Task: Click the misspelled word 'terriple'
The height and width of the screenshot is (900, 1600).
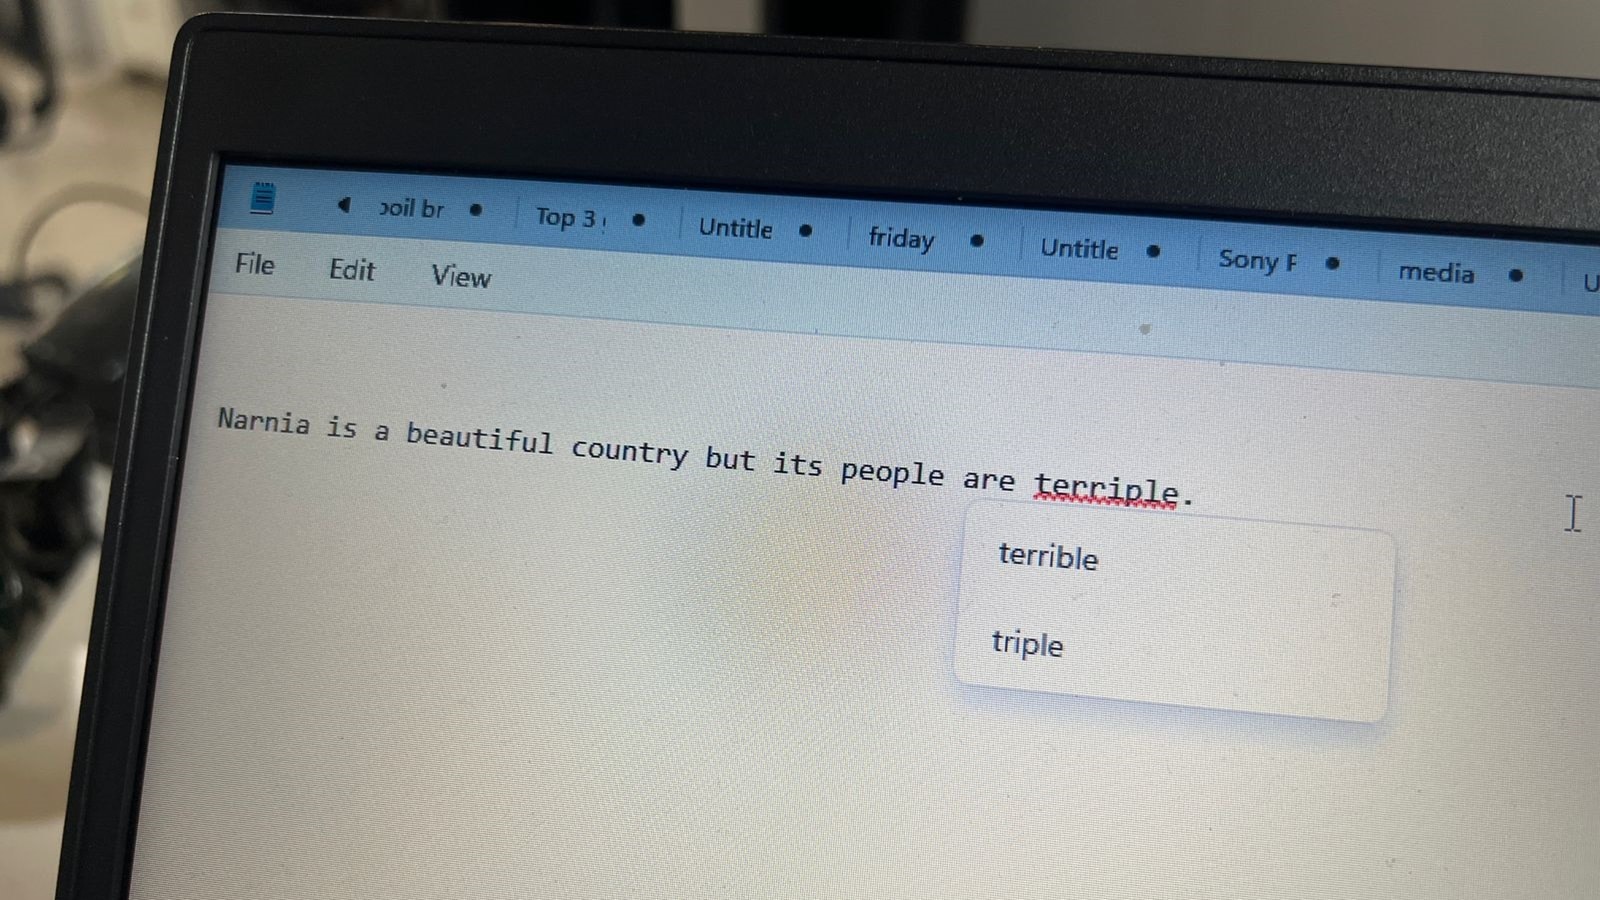Action: 1105,488
